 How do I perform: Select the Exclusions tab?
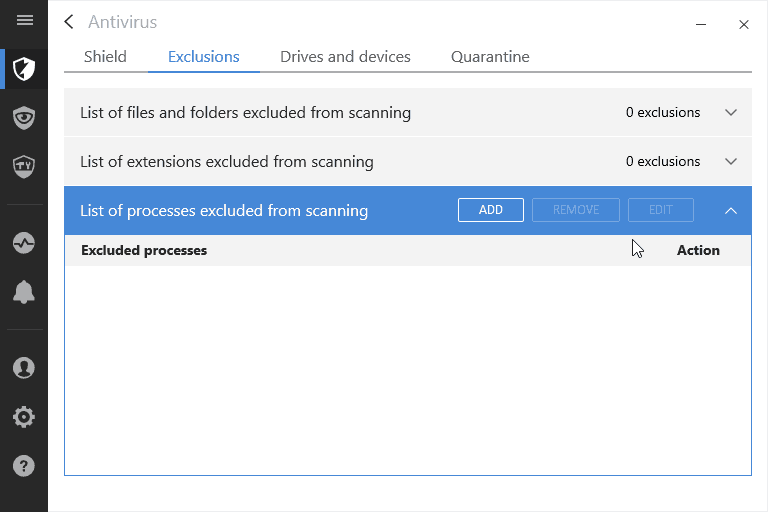click(204, 57)
